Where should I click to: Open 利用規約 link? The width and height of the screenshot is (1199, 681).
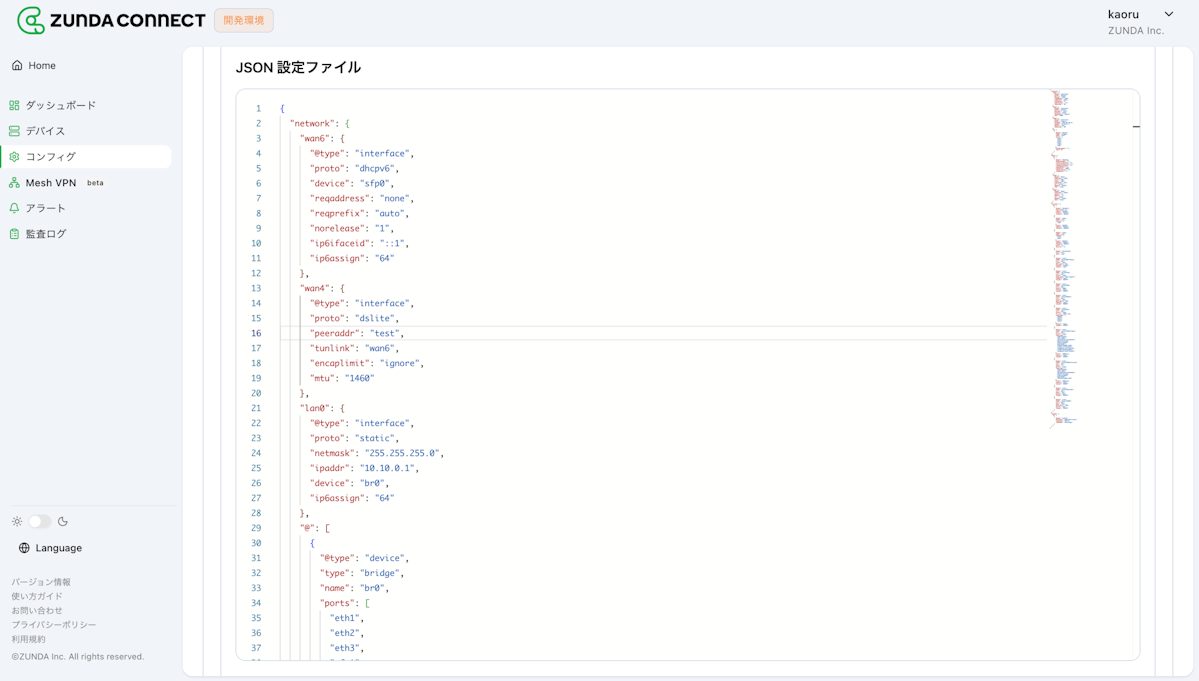[28, 639]
